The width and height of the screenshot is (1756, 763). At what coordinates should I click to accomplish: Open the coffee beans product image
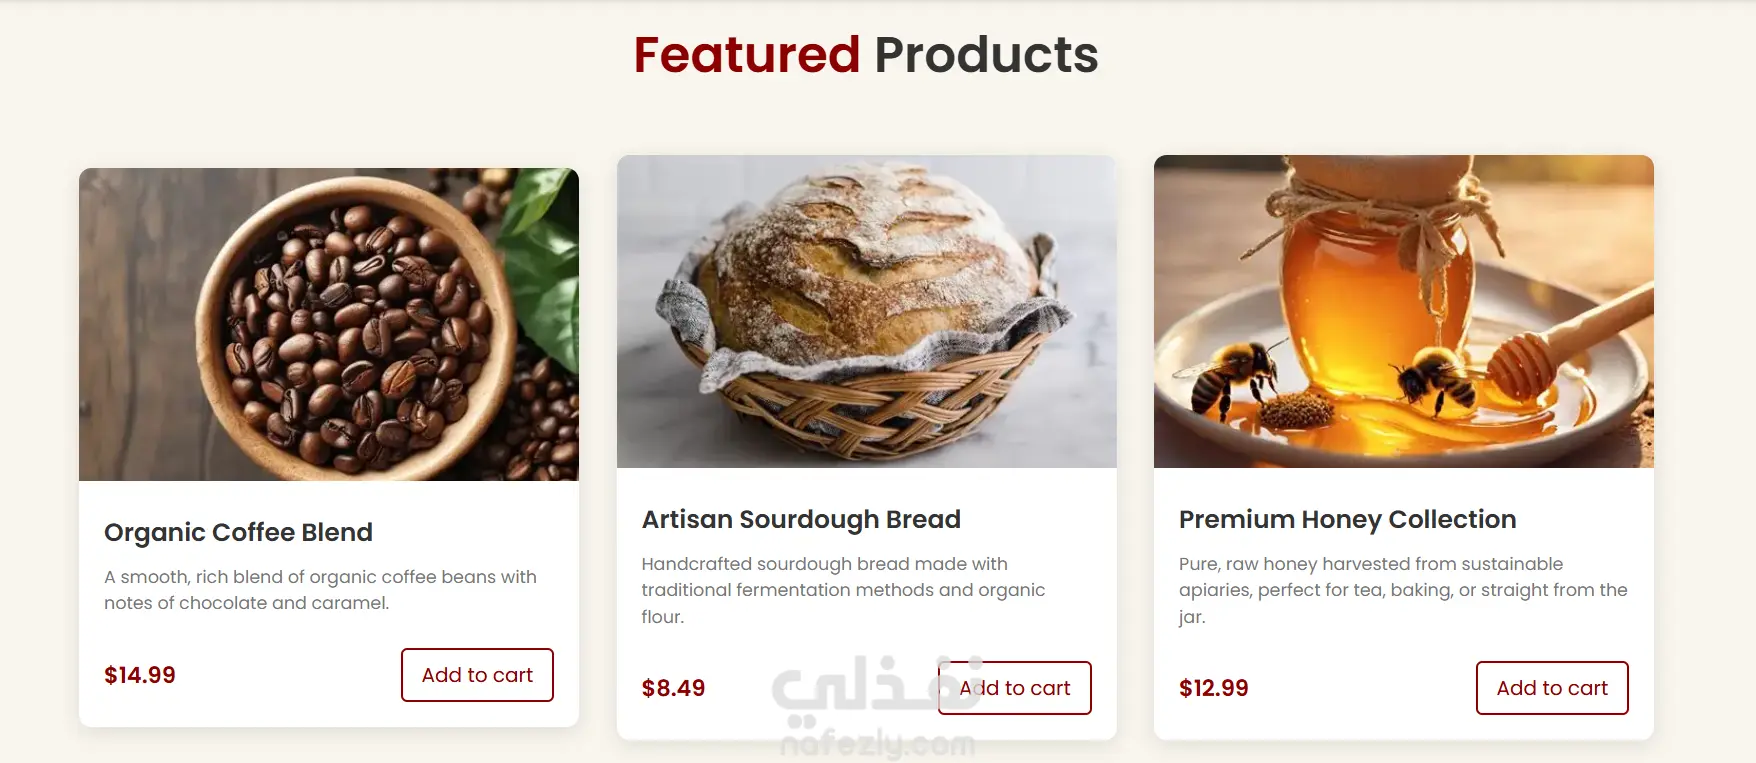329,324
